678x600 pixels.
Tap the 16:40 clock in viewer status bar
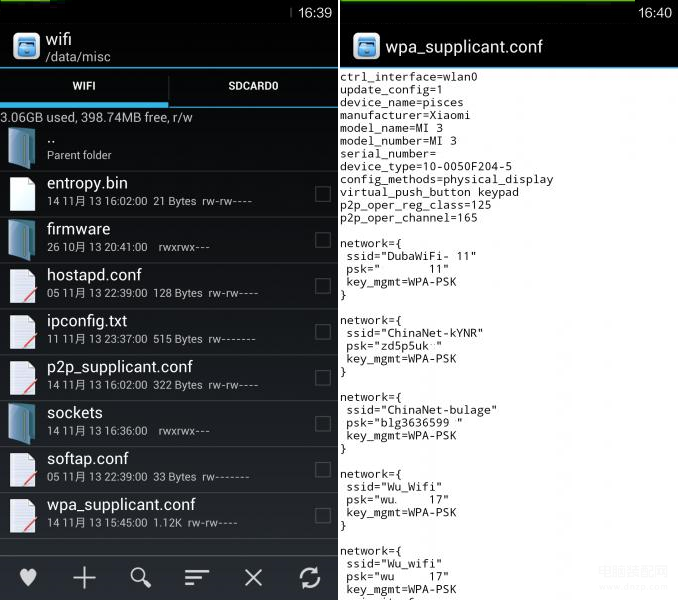coord(655,13)
